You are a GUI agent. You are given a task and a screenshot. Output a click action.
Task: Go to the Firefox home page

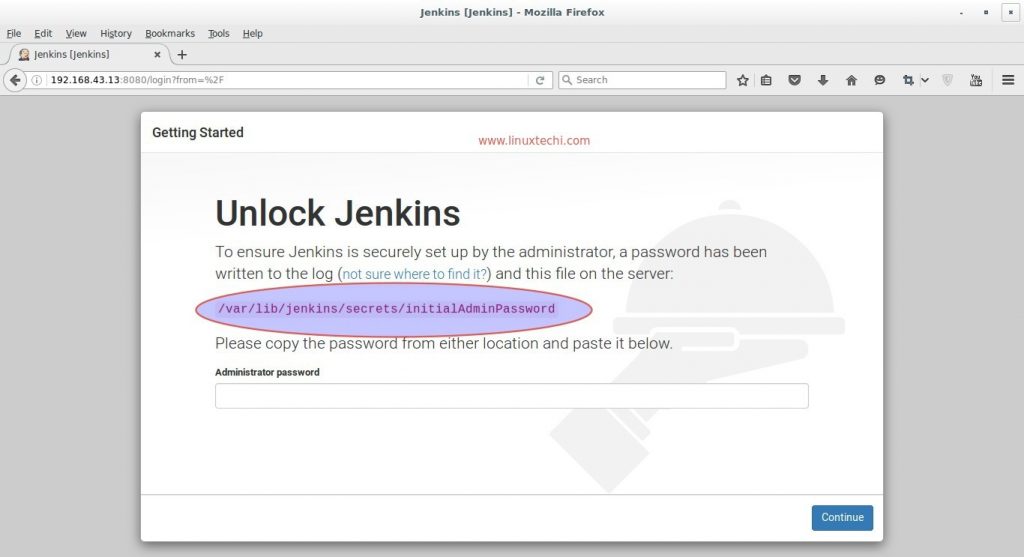851,80
